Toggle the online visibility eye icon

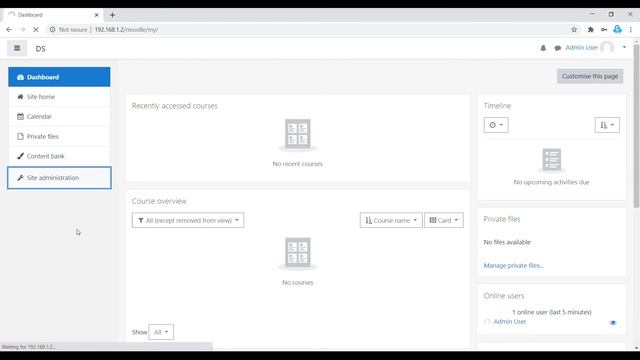pos(613,322)
